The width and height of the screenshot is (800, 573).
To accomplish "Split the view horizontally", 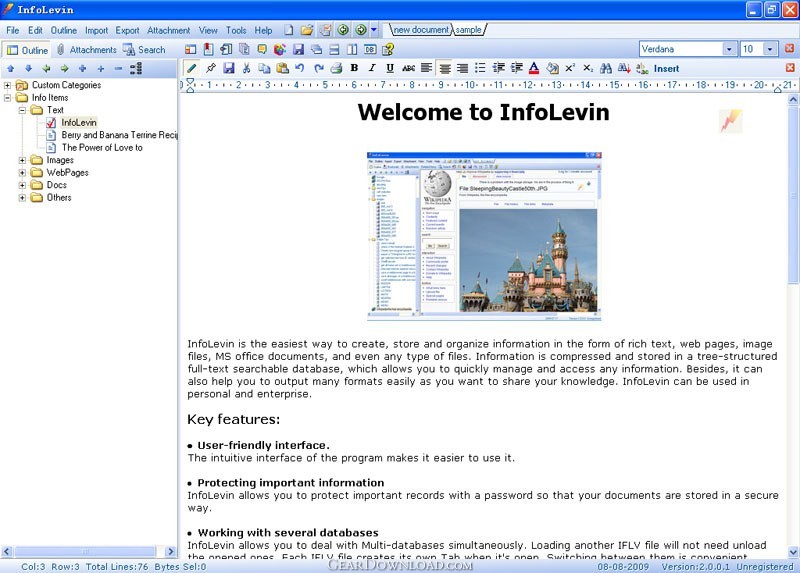I will 334,49.
